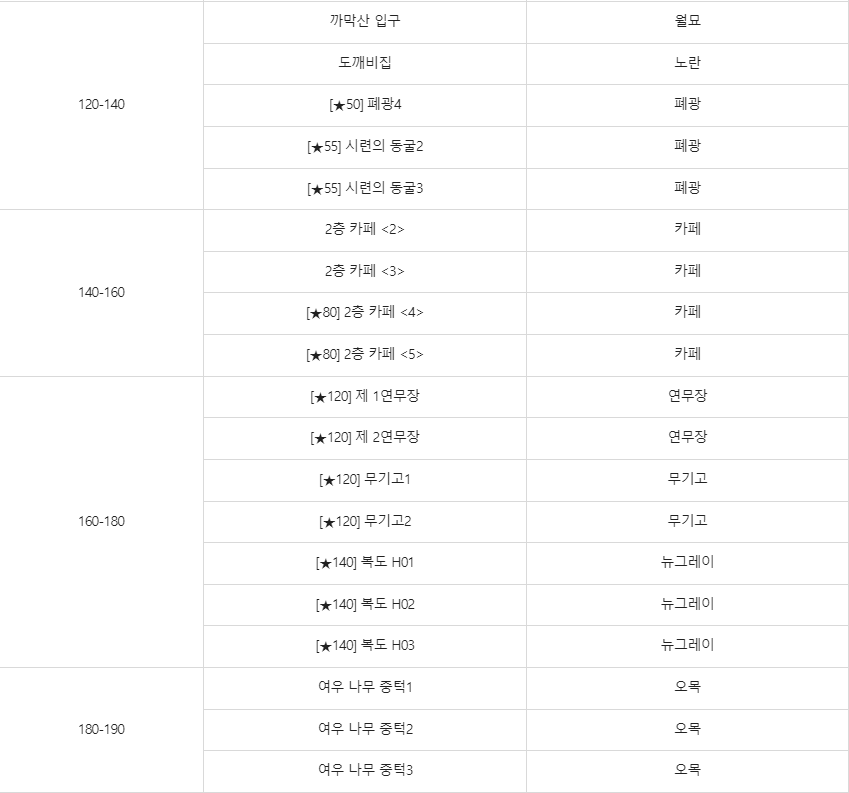
Task: Click the 160-180 level range cell
Action: (101, 522)
